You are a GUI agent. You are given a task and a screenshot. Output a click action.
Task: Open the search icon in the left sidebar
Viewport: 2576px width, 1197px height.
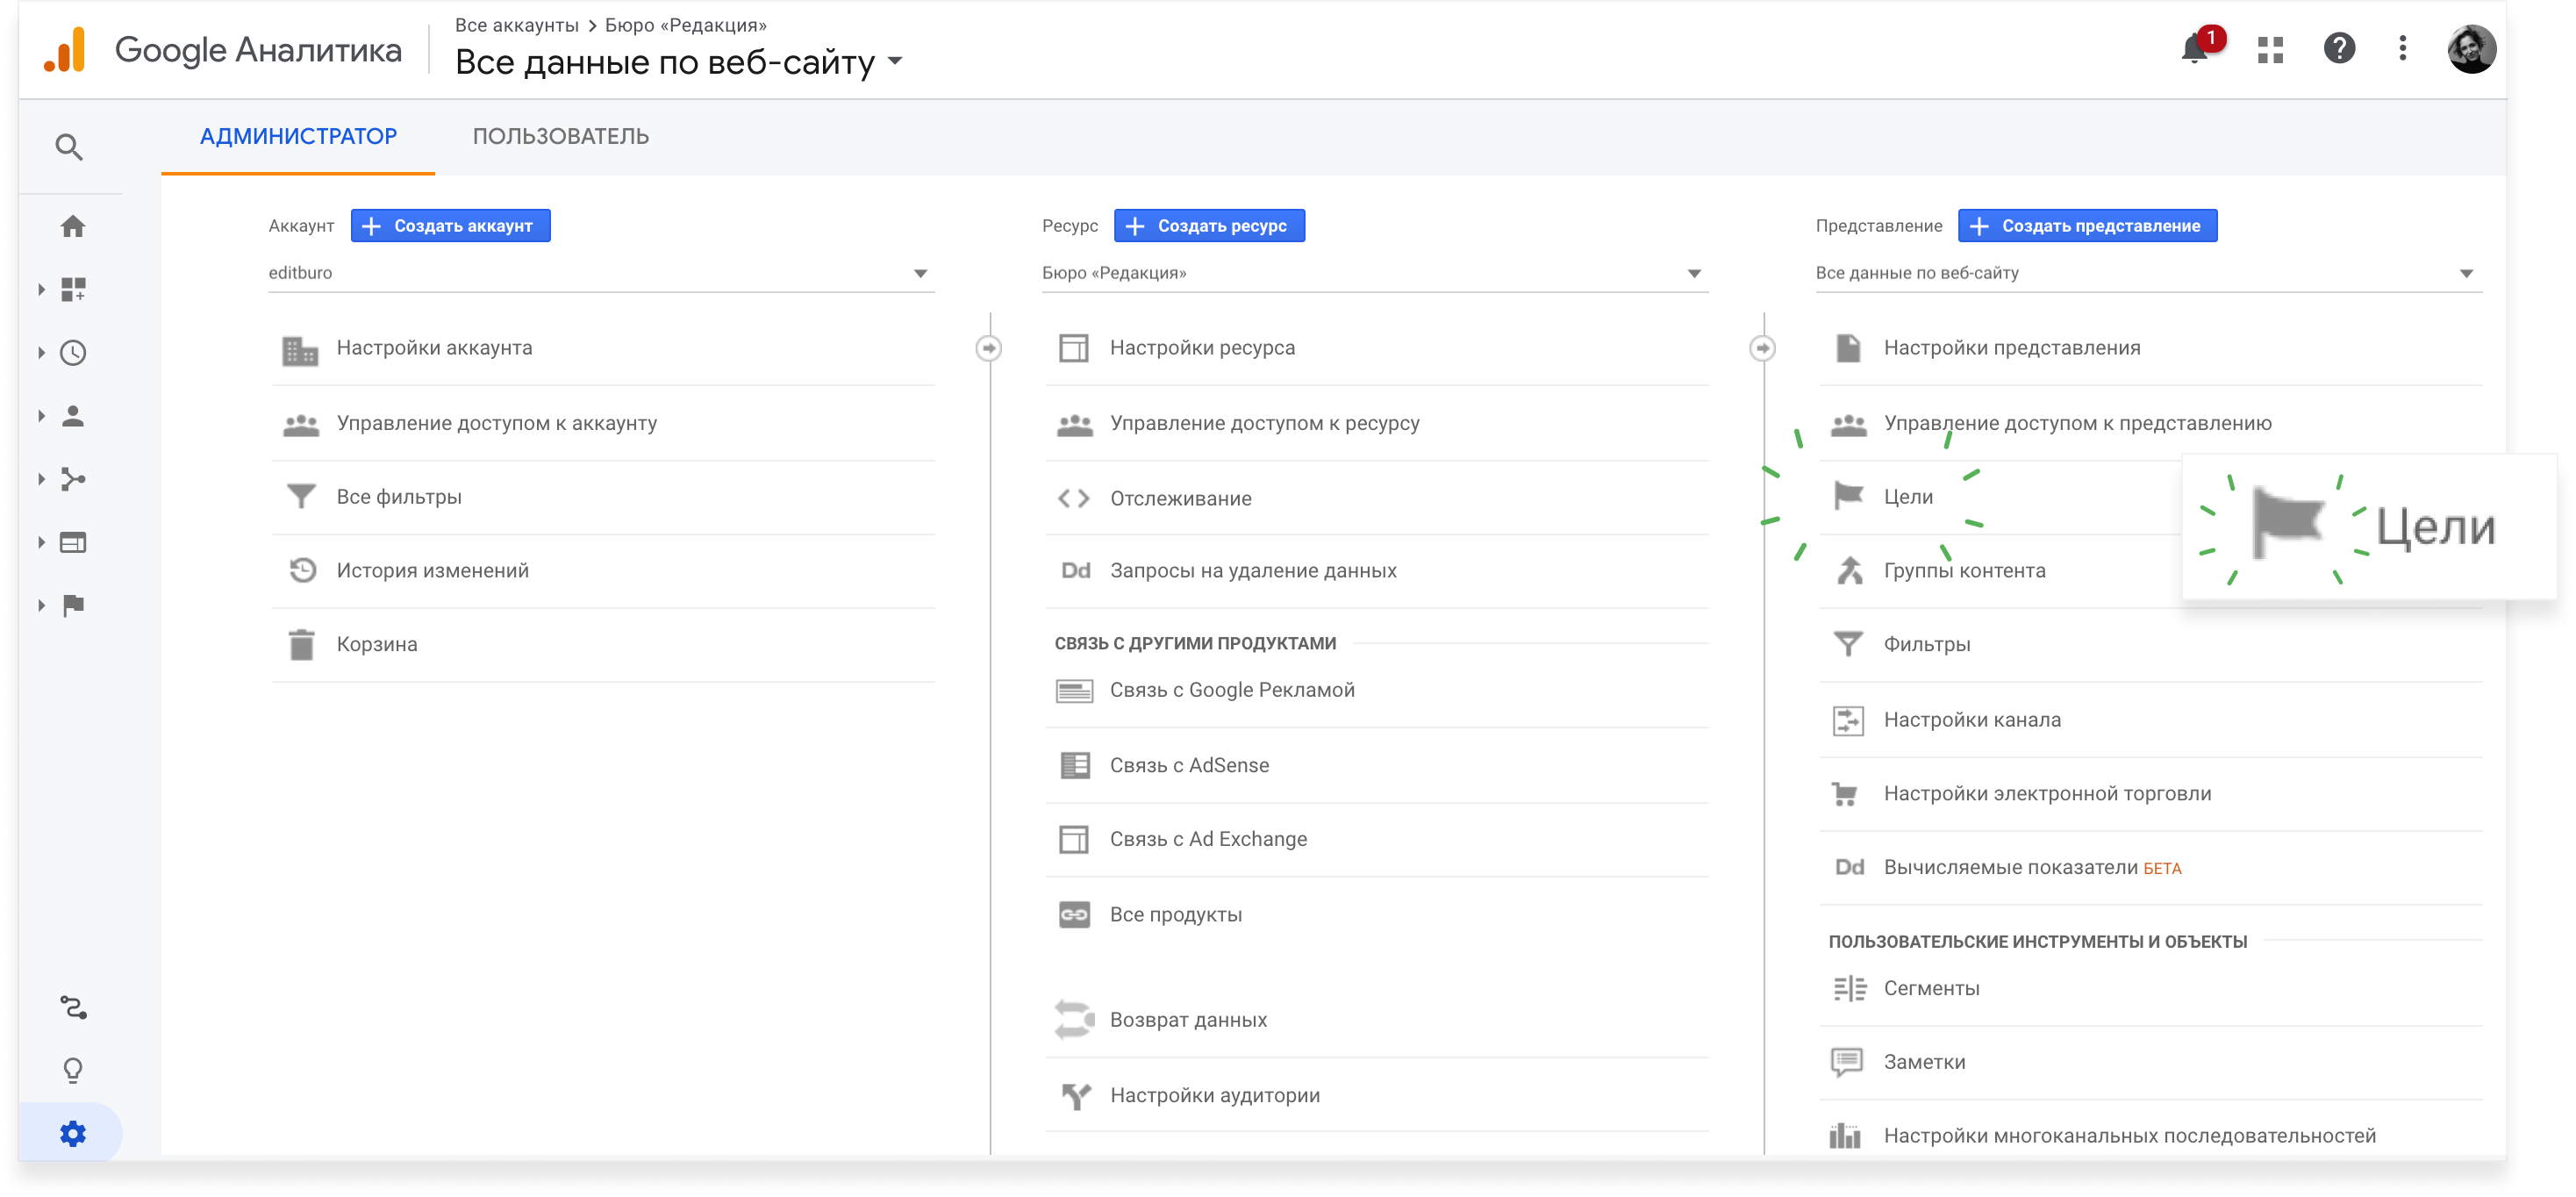pyautogui.click(x=69, y=148)
